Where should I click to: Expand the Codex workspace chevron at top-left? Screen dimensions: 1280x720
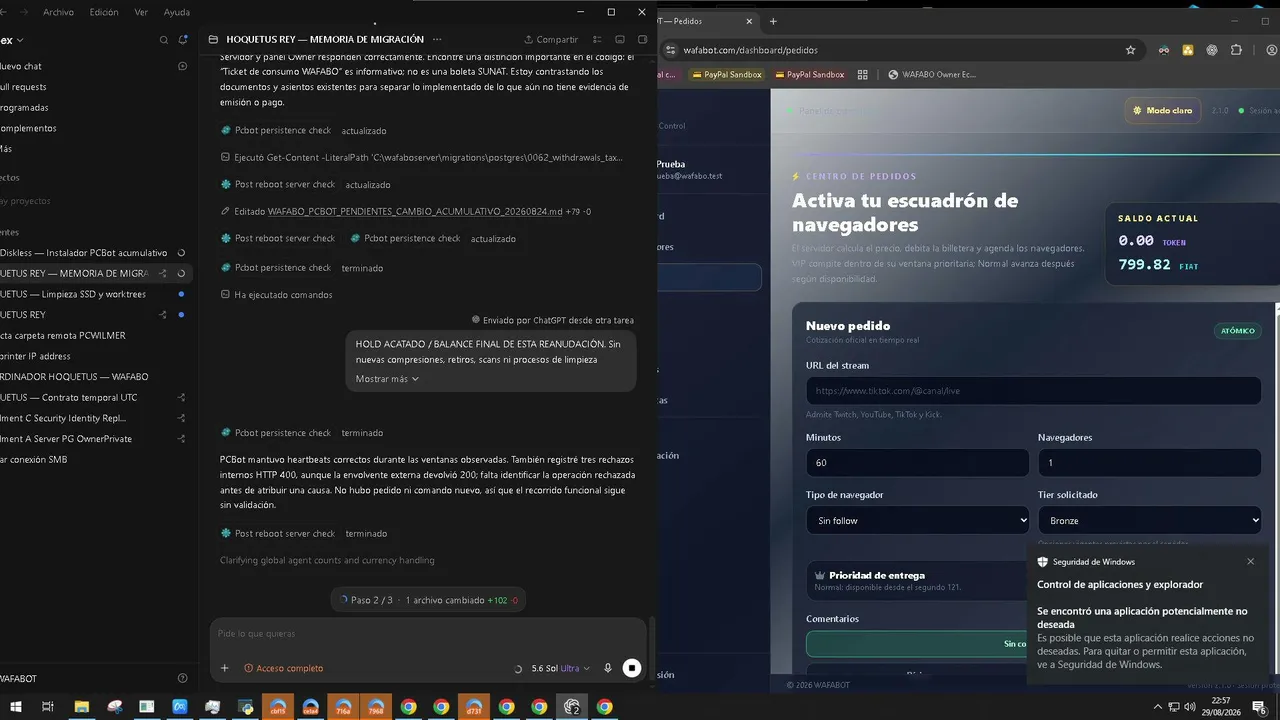point(20,40)
